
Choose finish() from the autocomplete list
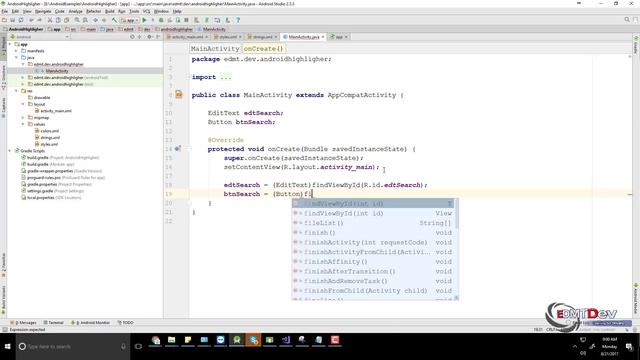(x=373, y=233)
